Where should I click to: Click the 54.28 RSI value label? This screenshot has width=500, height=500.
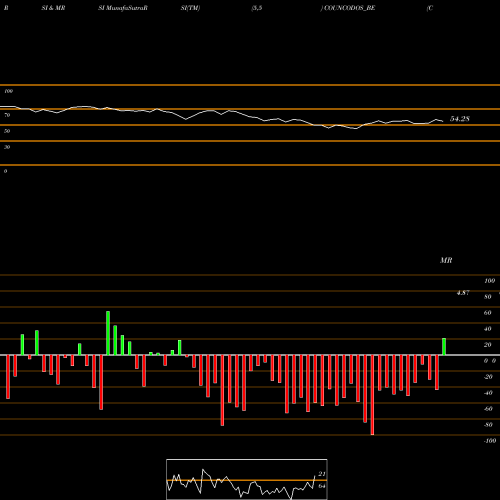click(x=460, y=119)
